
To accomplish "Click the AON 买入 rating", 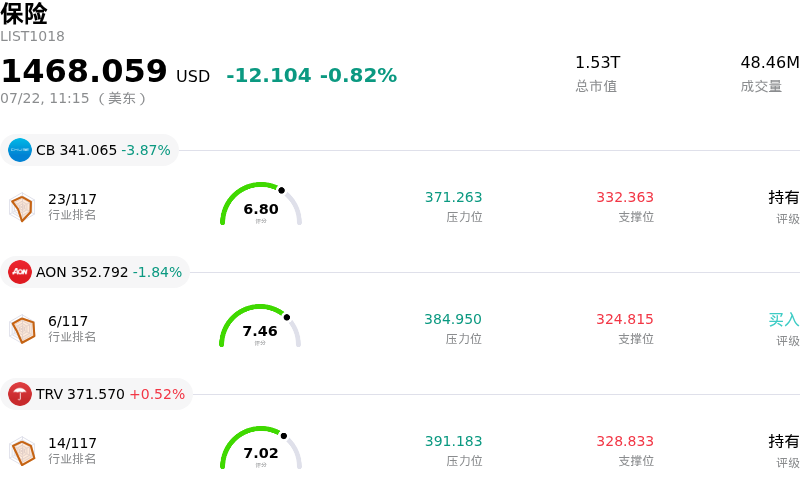I will pos(784,320).
